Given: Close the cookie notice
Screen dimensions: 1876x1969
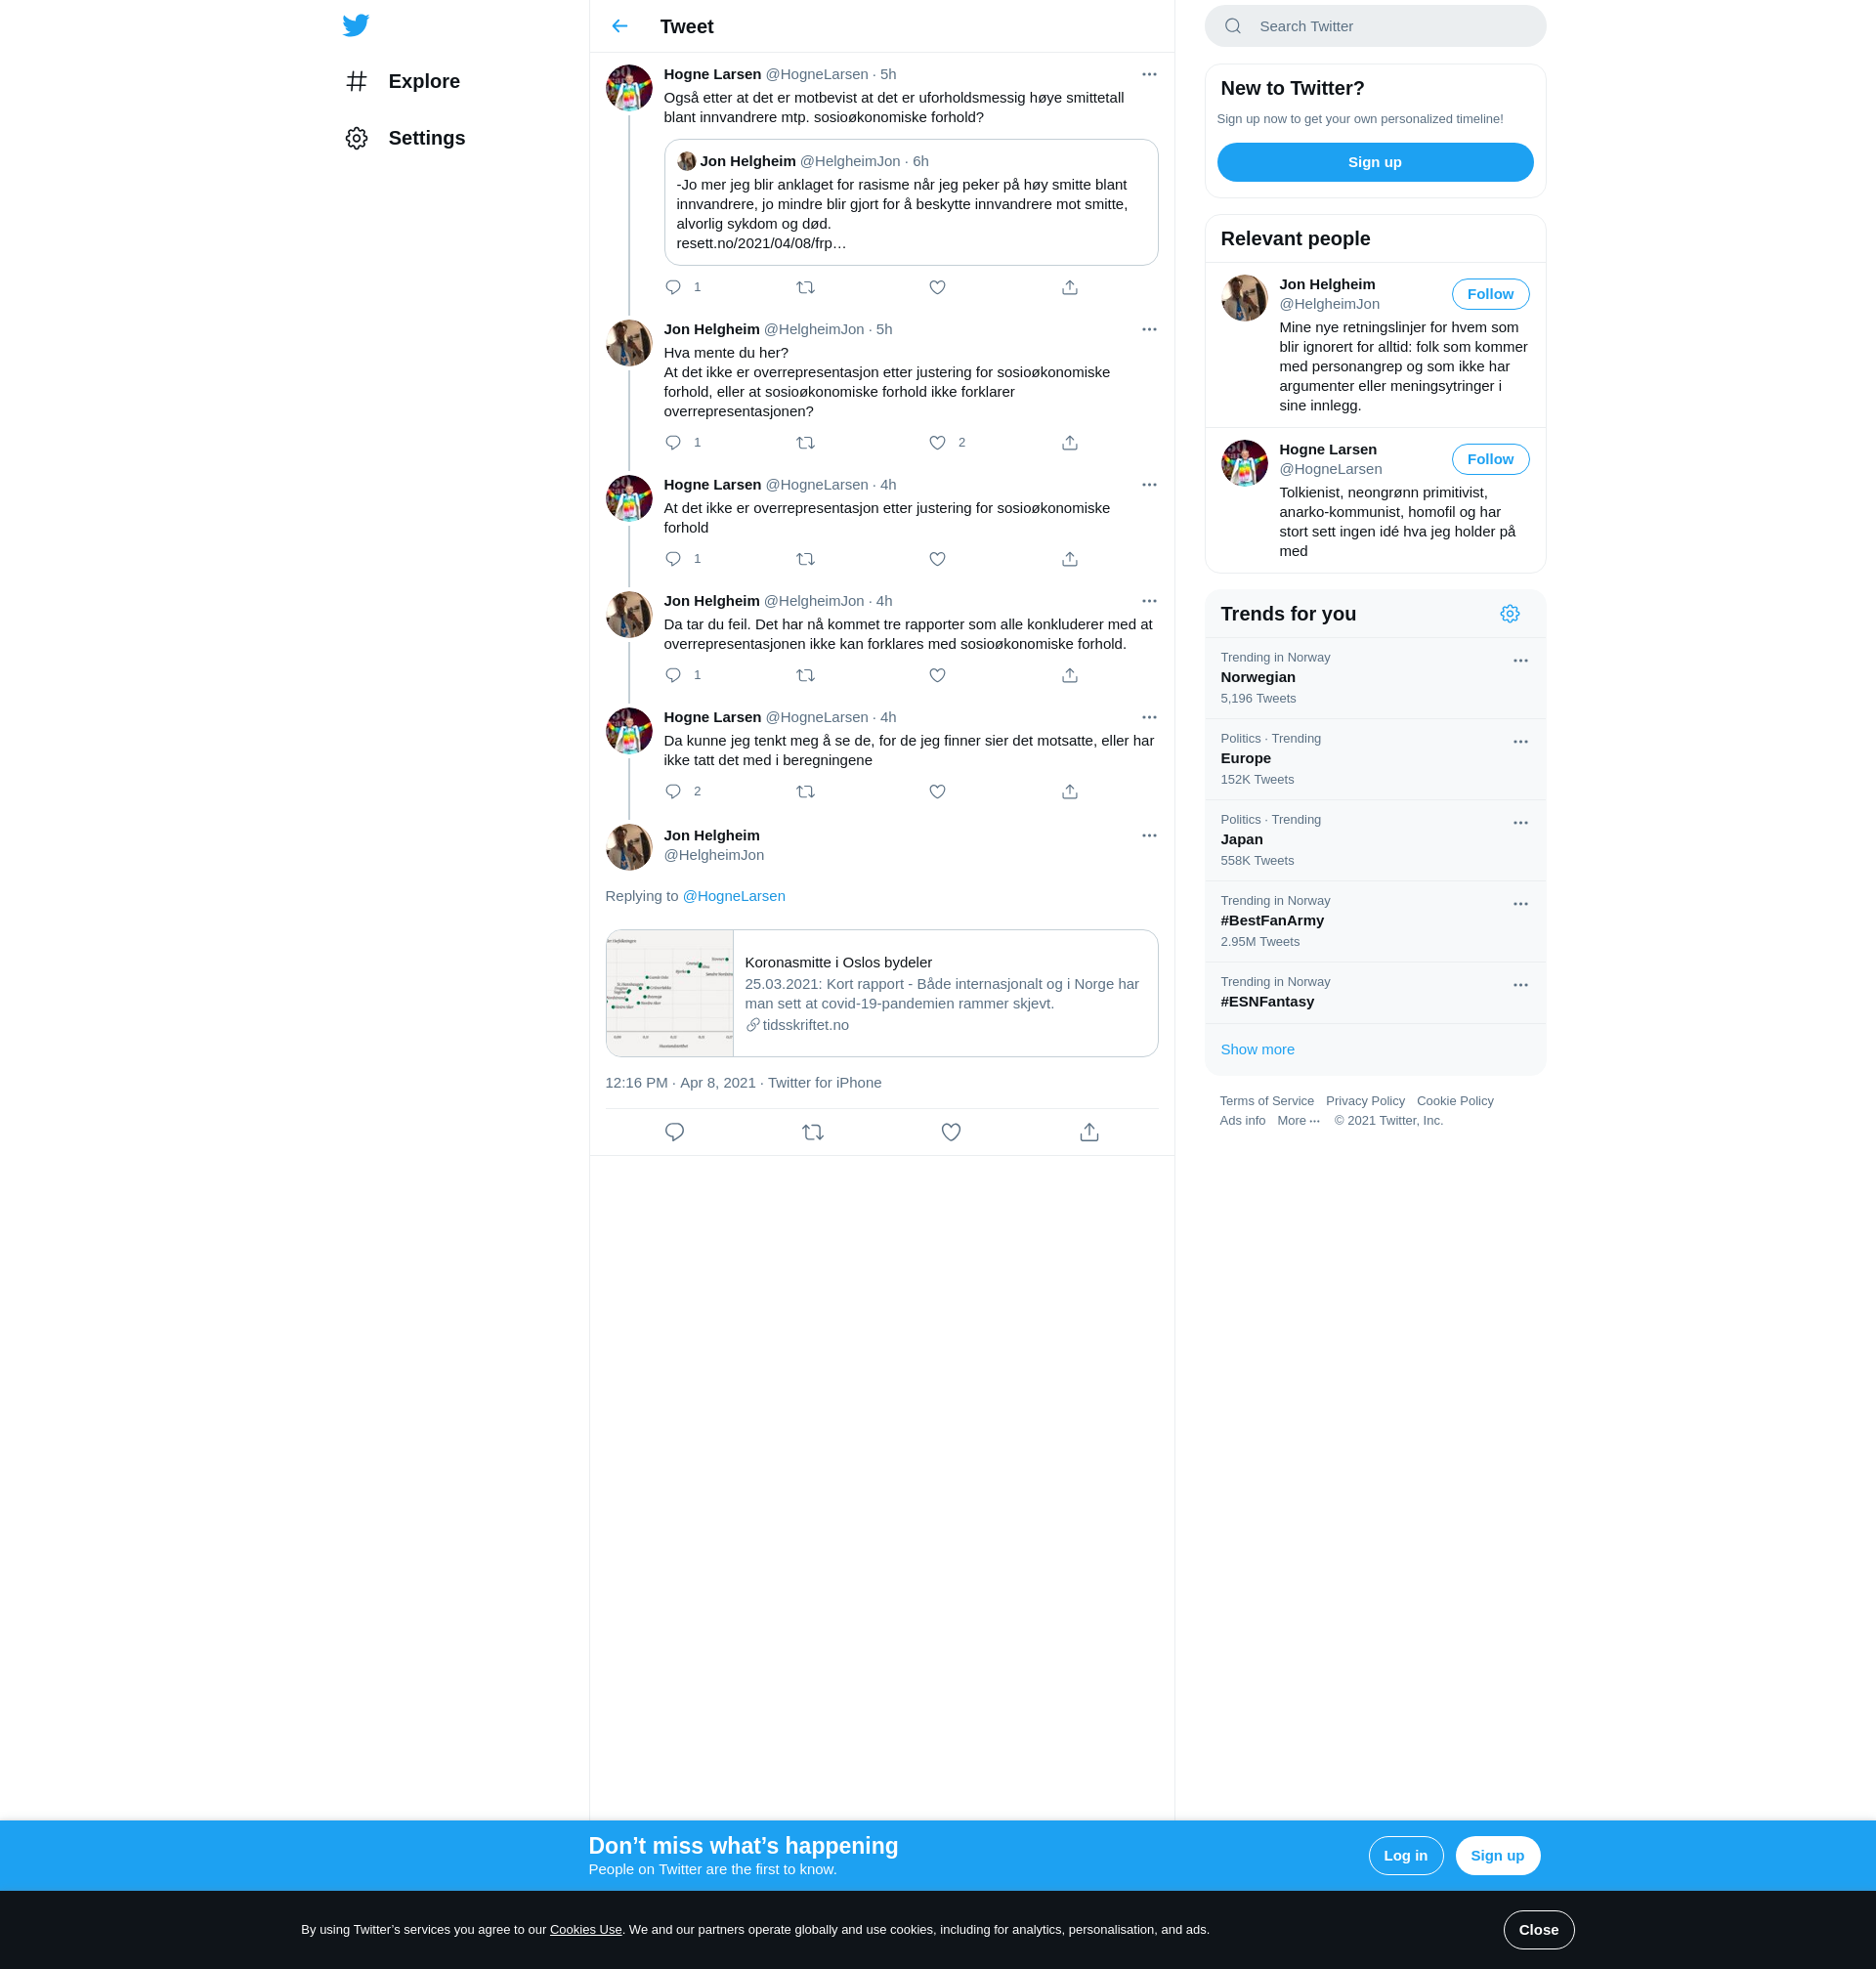Looking at the screenshot, I should point(1538,1930).
